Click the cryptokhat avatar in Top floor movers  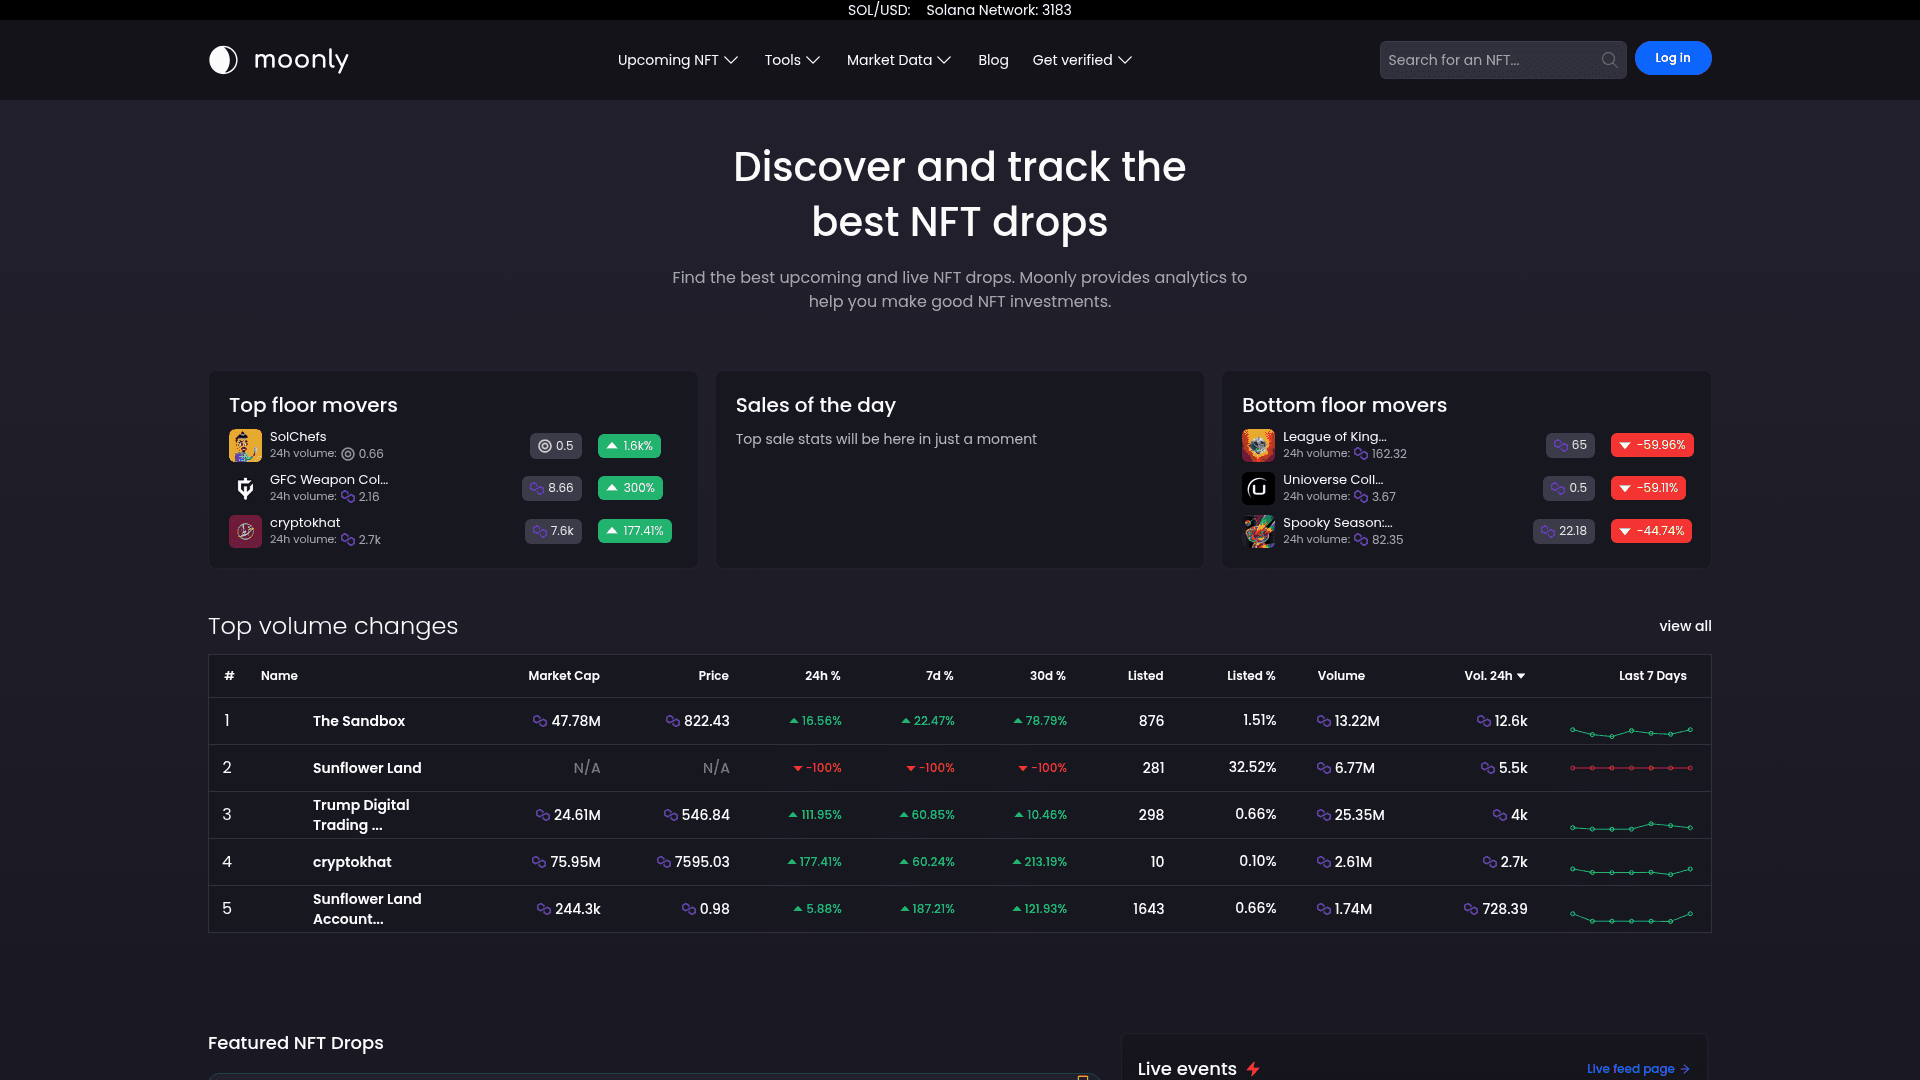(245, 531)
